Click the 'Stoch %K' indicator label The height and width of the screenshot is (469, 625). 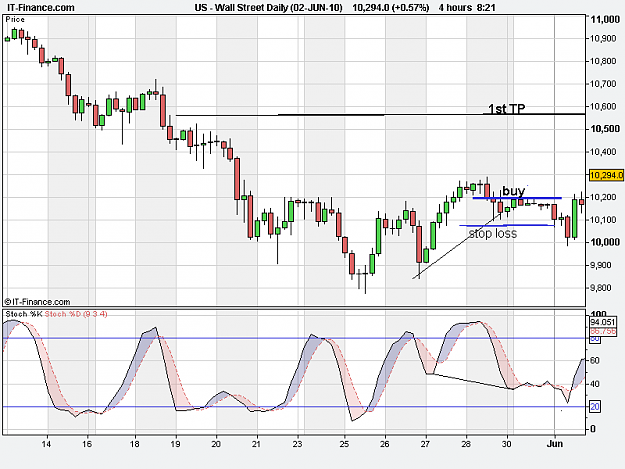click(24, 314)
